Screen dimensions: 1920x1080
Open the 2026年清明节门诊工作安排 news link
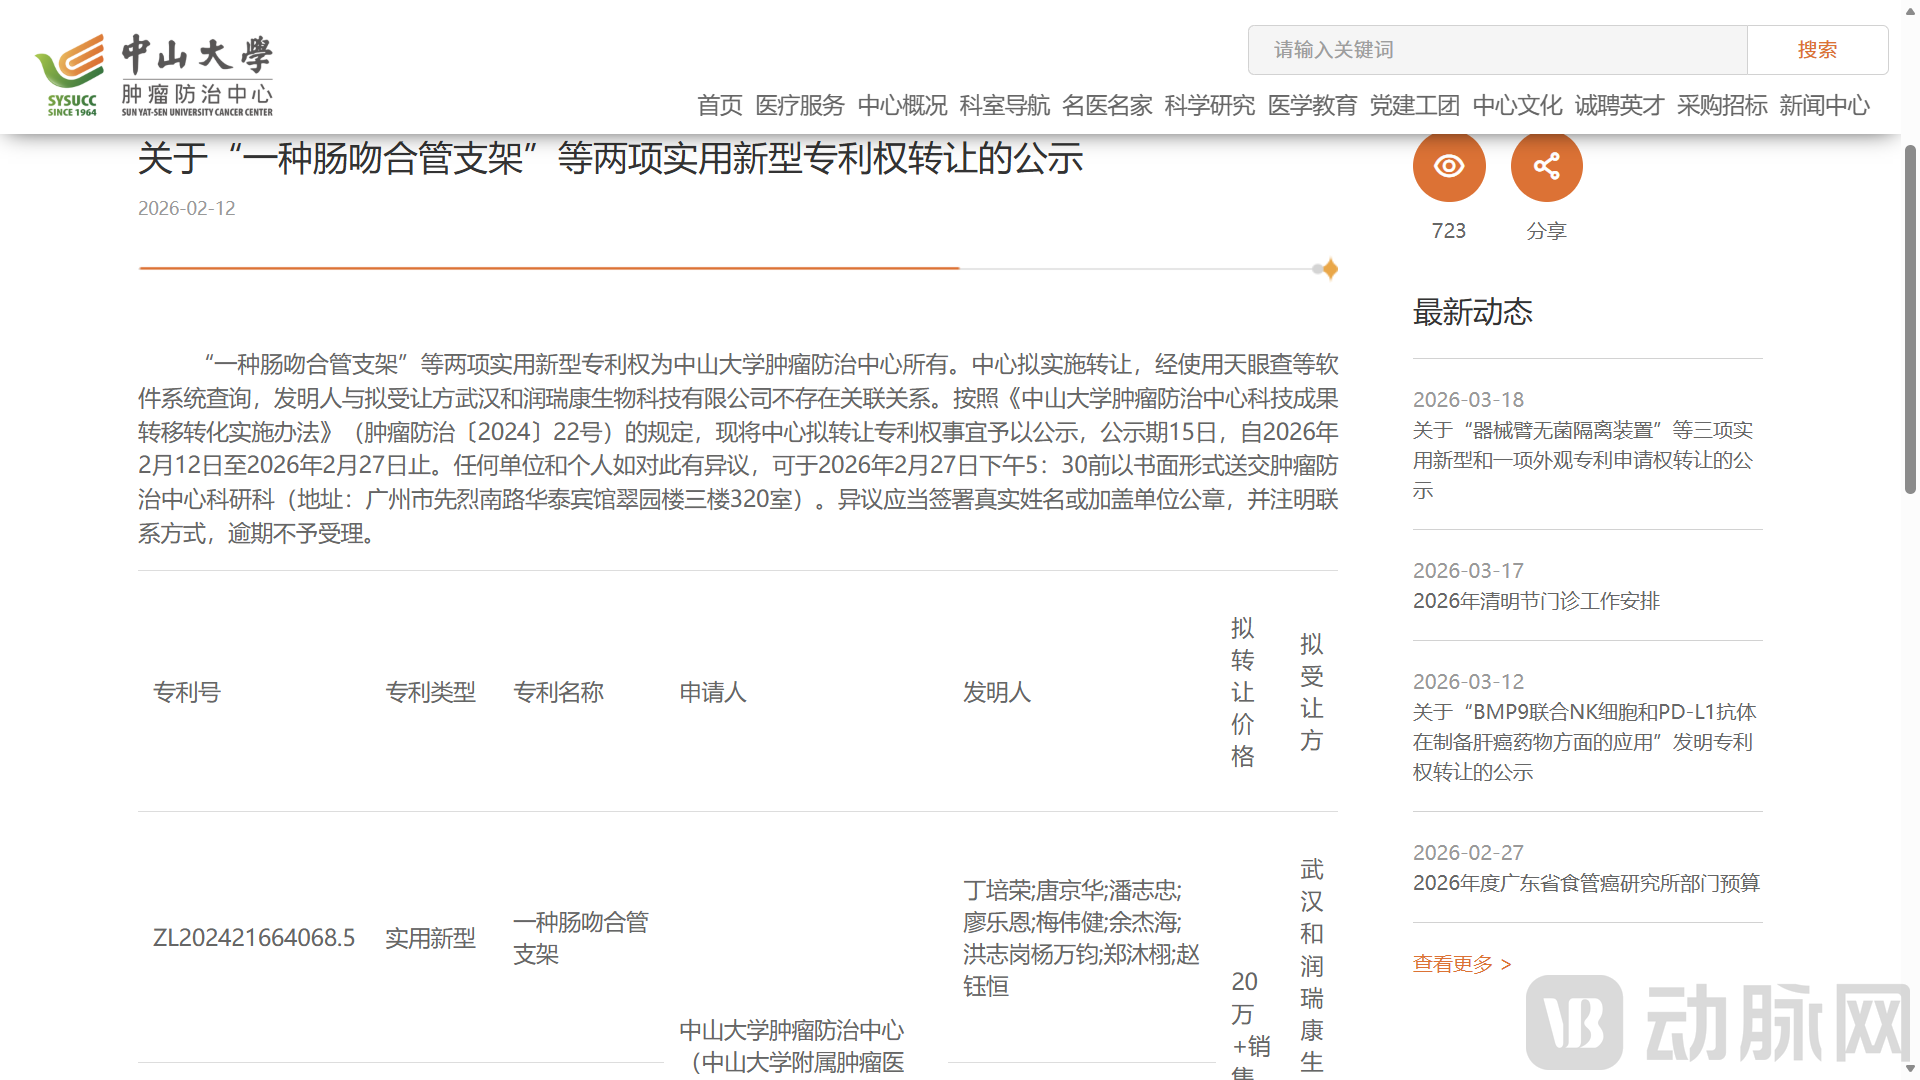click(1536, 601)
